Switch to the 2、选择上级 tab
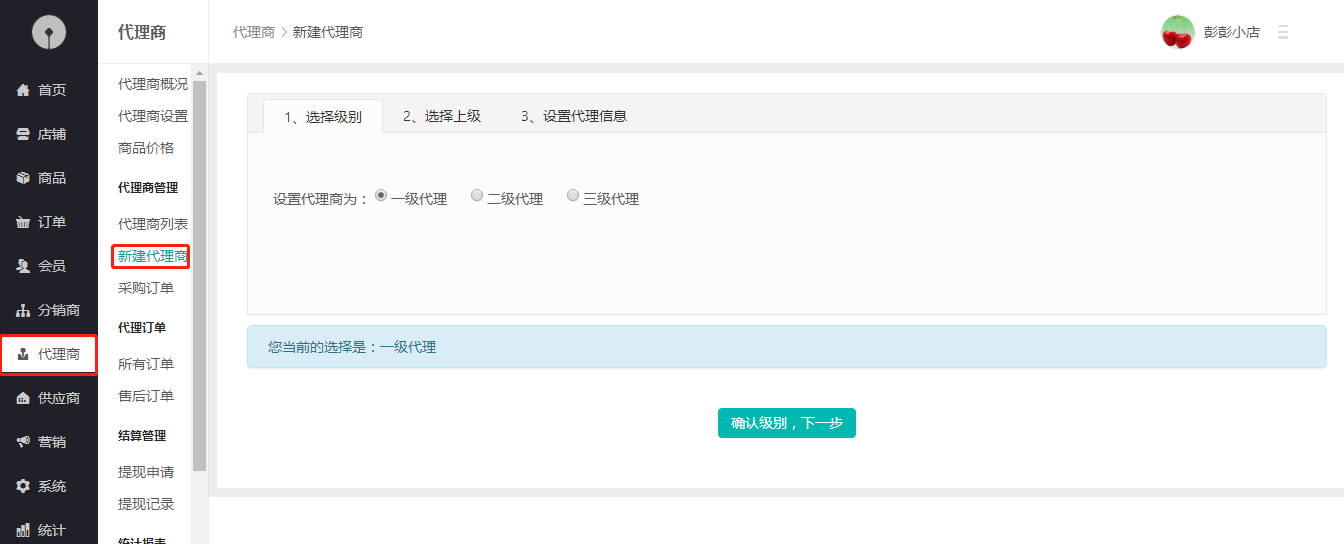This screenshot has height=544, width=1344. pos(442,116)
